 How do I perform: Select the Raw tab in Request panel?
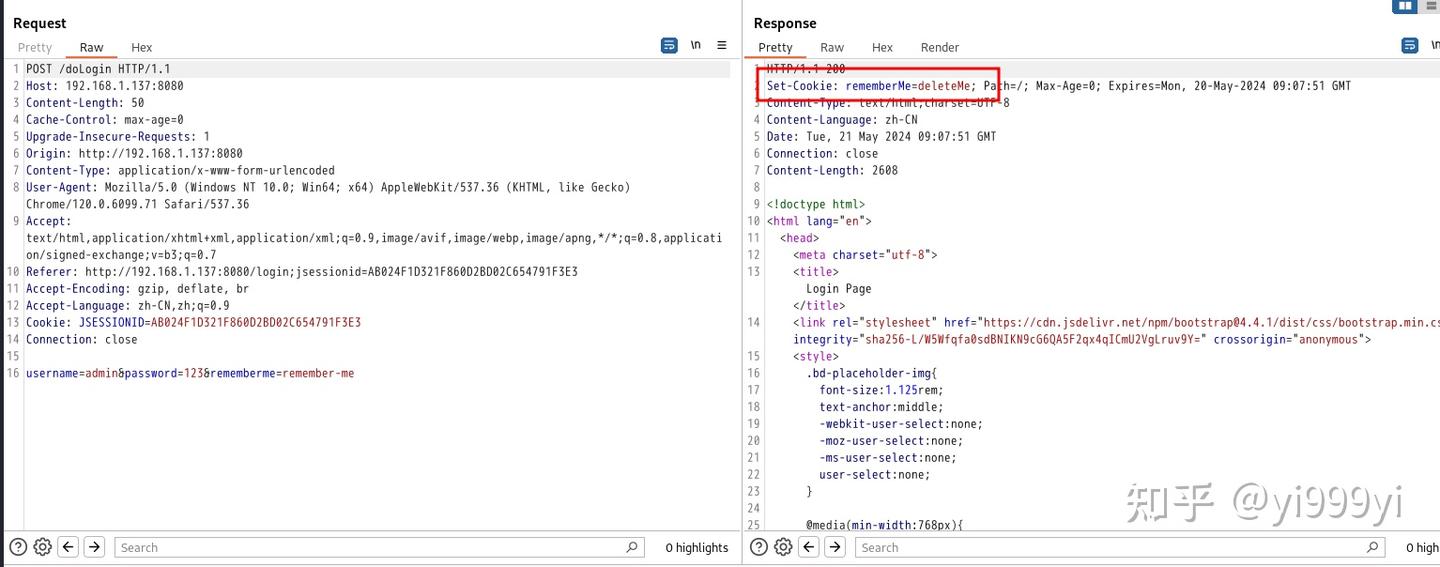coord(92,47)
